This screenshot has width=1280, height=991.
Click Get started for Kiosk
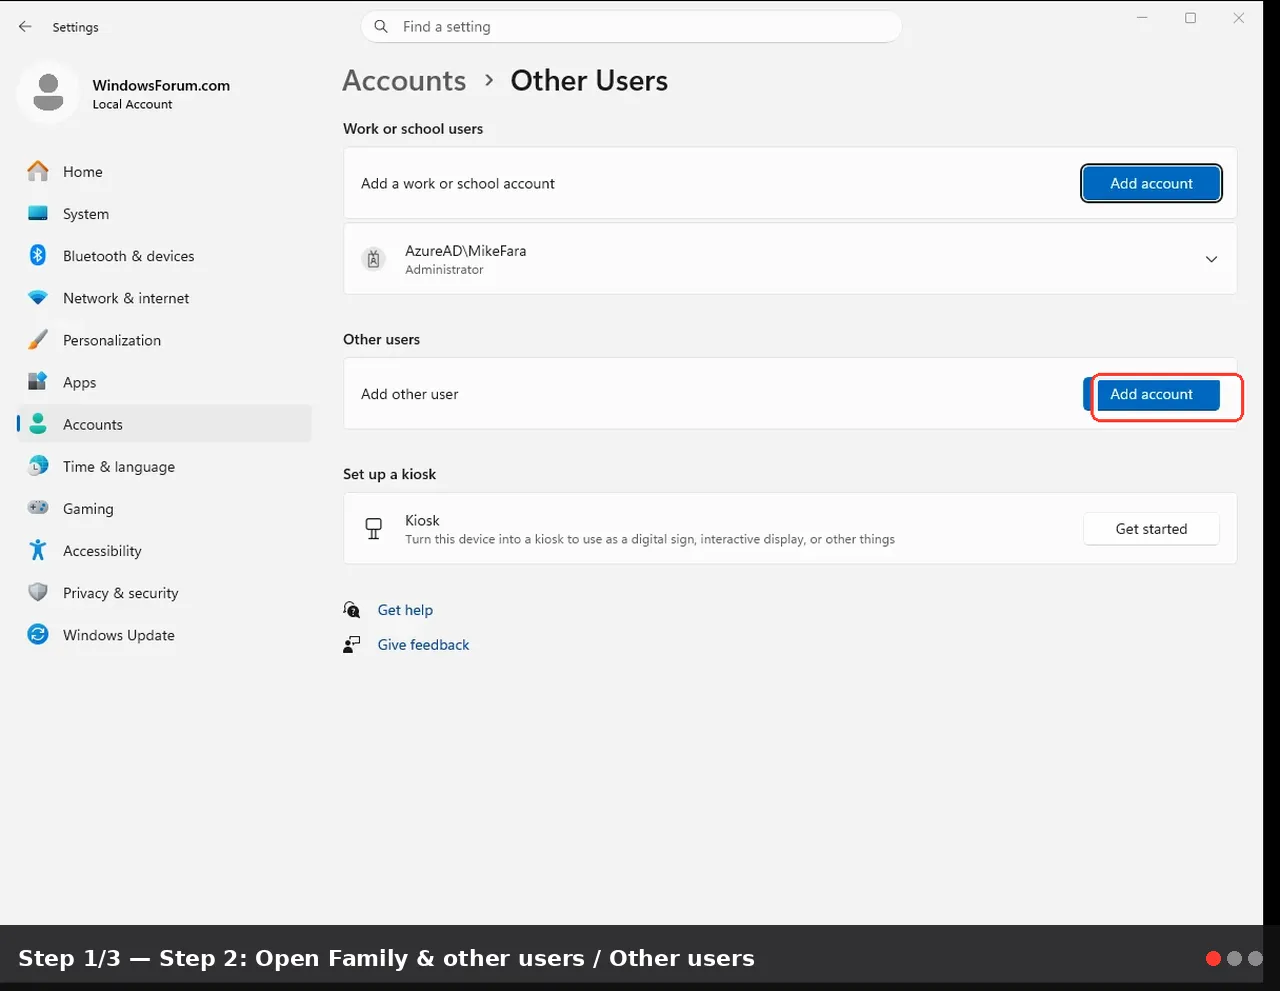1151,529
